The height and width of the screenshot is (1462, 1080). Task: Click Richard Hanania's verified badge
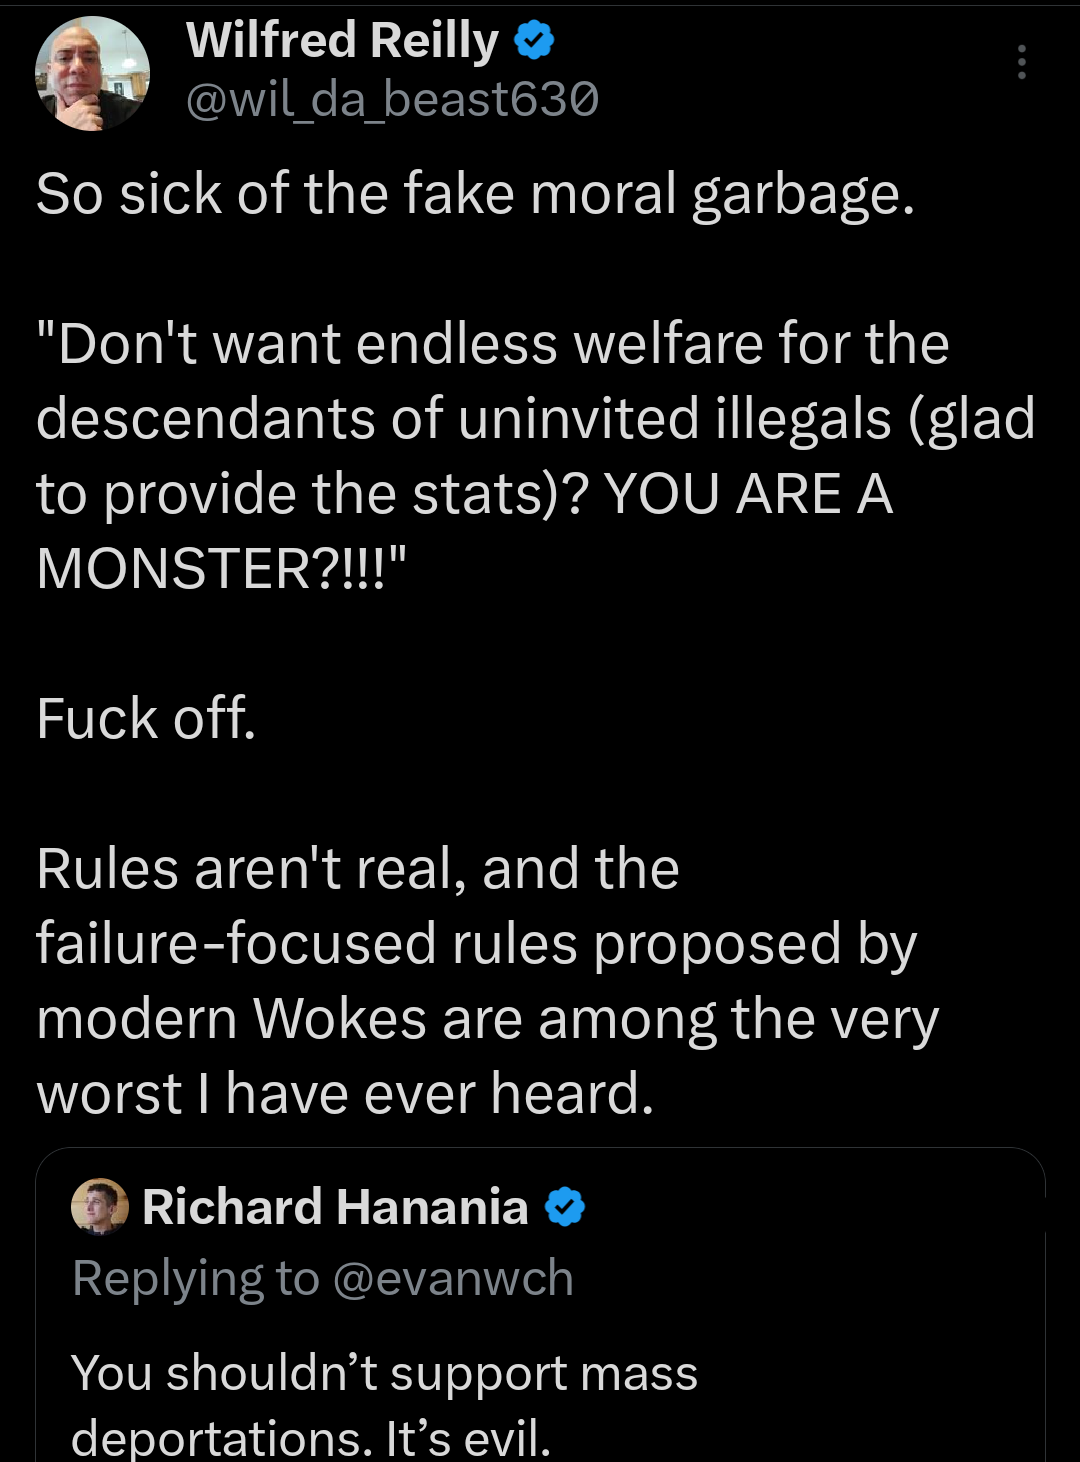563,1206
